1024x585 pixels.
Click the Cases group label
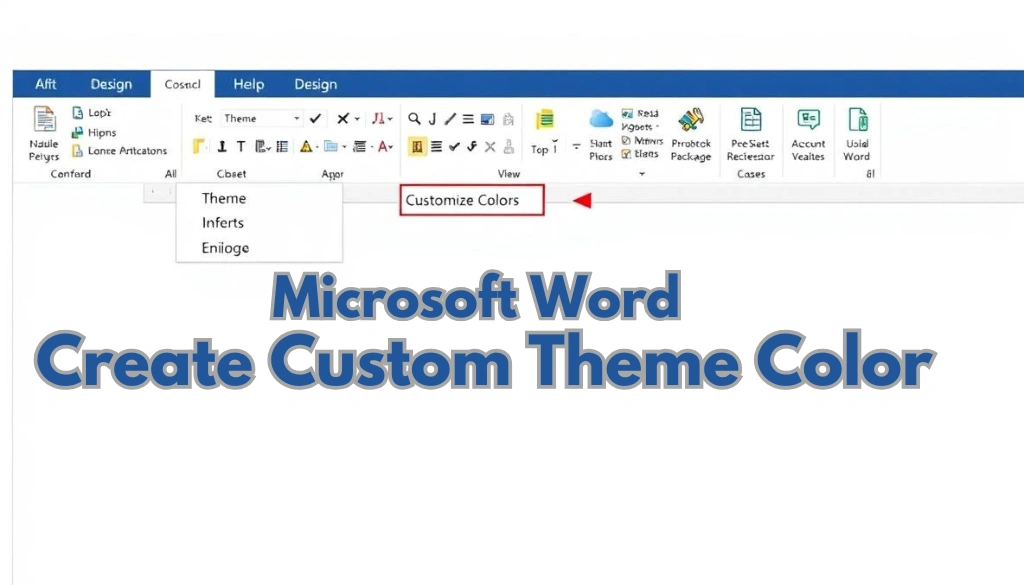(x=751, y=174)
